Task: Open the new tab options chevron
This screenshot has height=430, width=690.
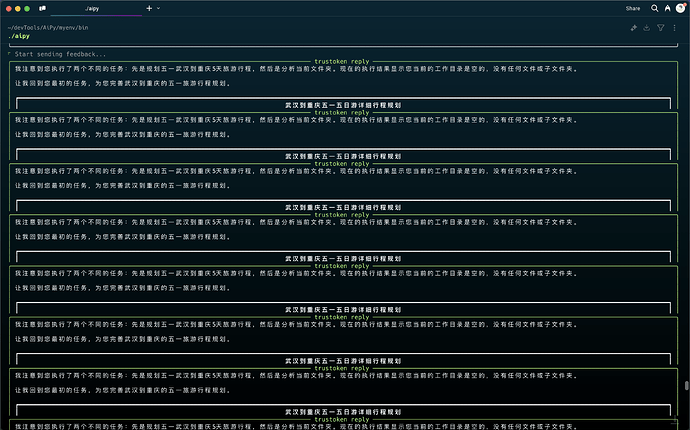Action: click(x=158, y=8)
